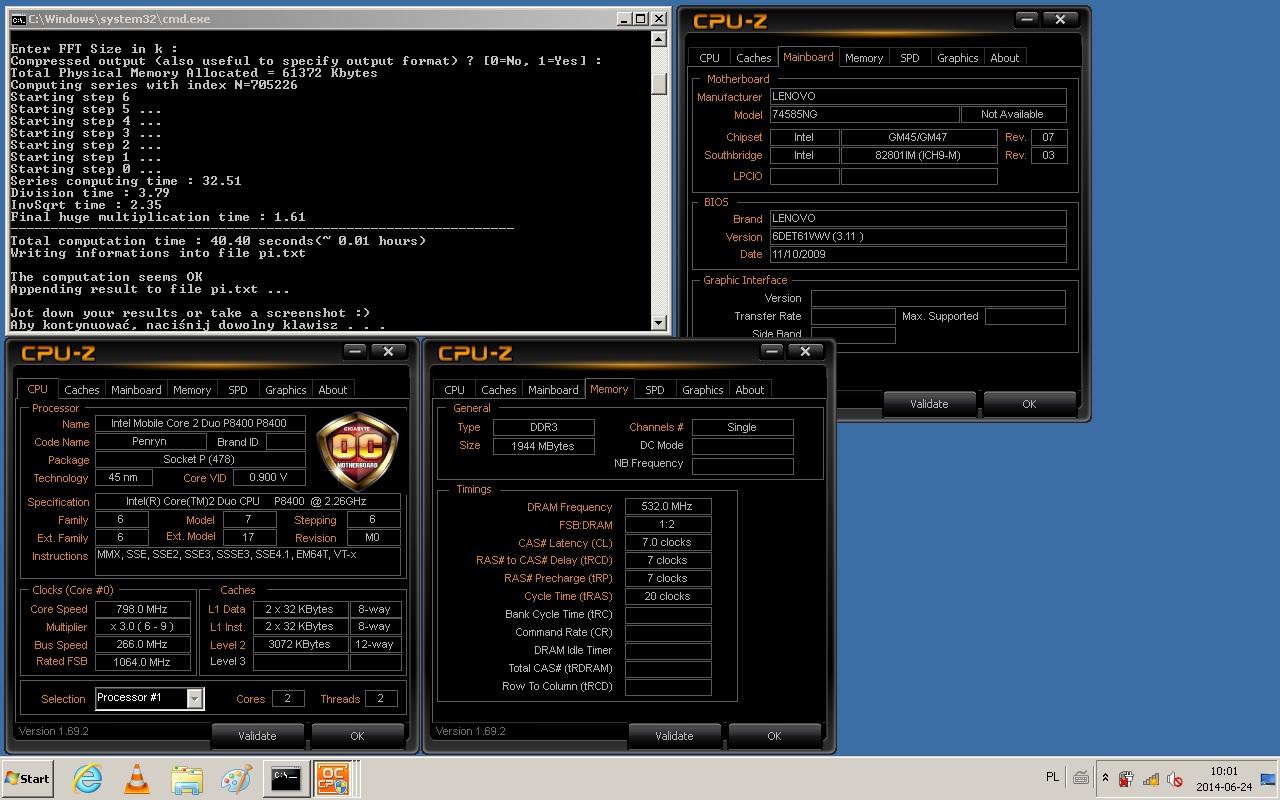Click the DRAM Frequency 532.0 MHz field

pos(668,507)
